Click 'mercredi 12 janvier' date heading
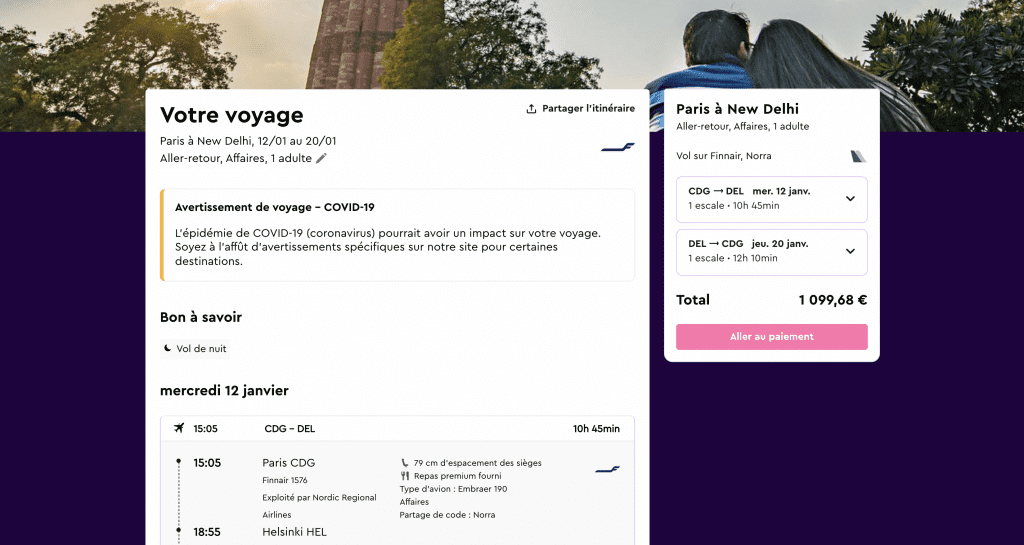The width and height of the screenshot is (1024, 545). point(224,391)
